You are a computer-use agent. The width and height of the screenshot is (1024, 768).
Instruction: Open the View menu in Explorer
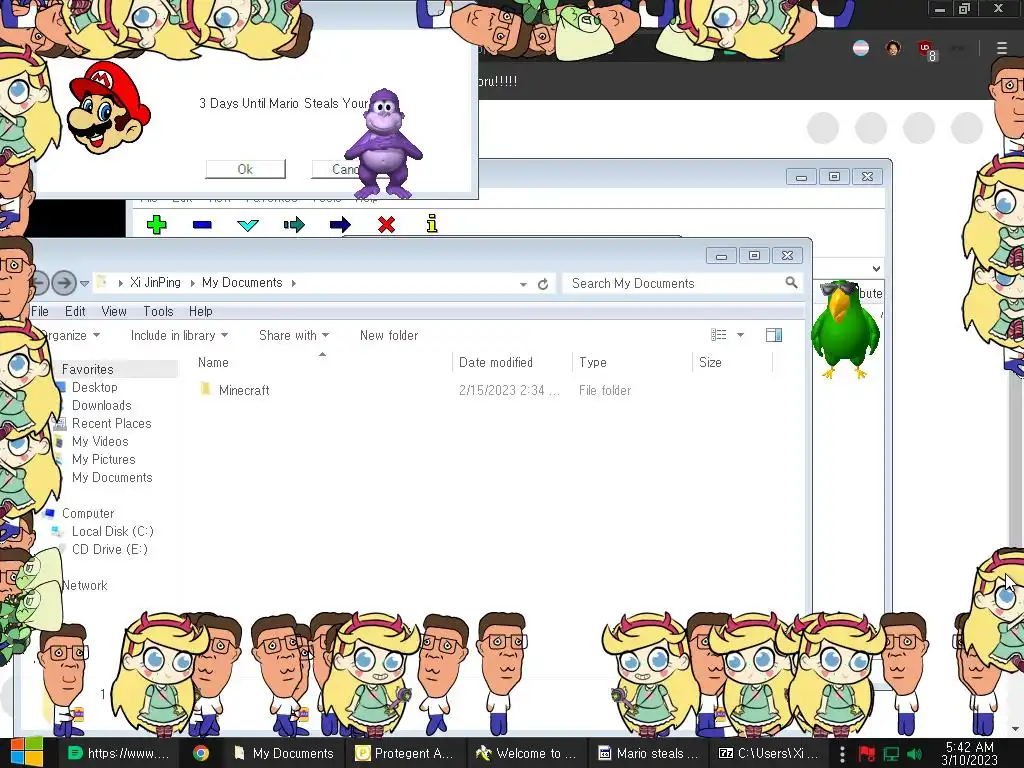click(114, 312)
